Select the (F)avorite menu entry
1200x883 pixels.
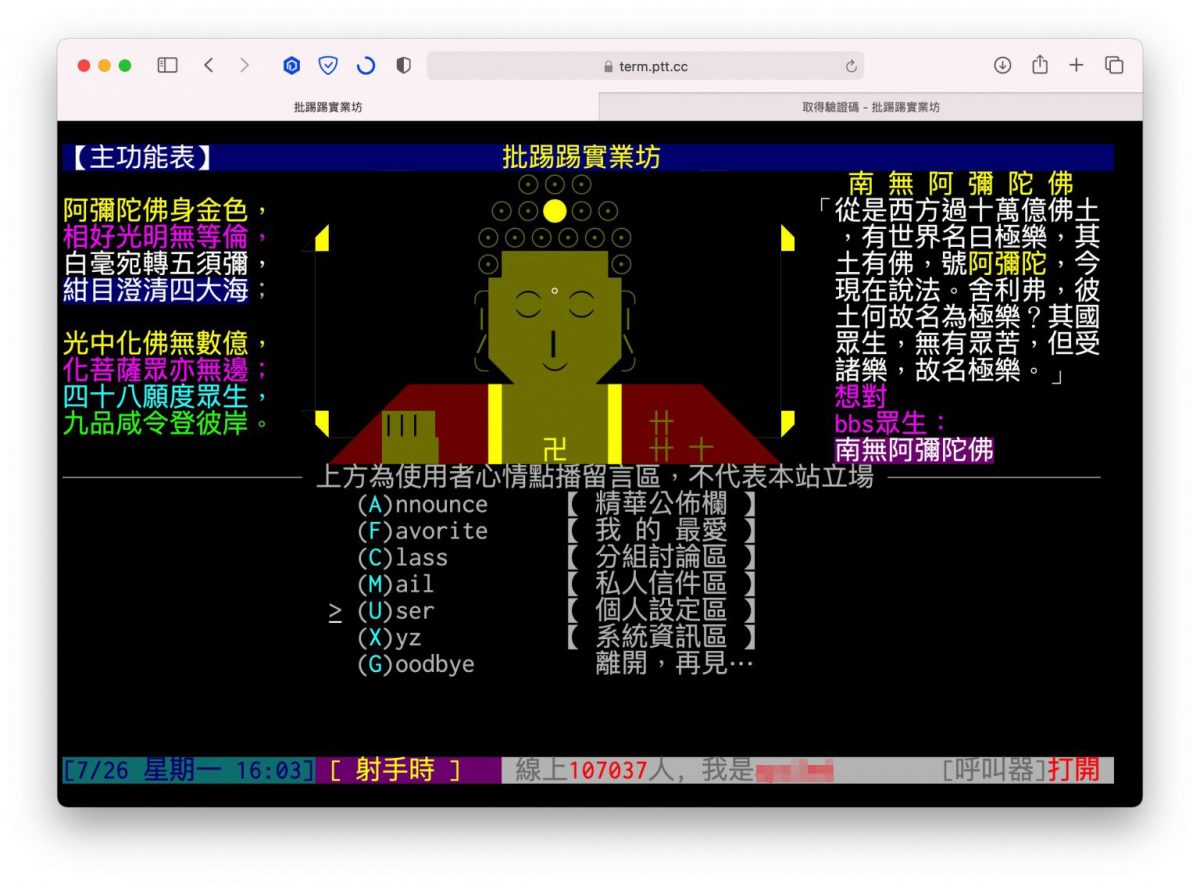tap(423, 531)
